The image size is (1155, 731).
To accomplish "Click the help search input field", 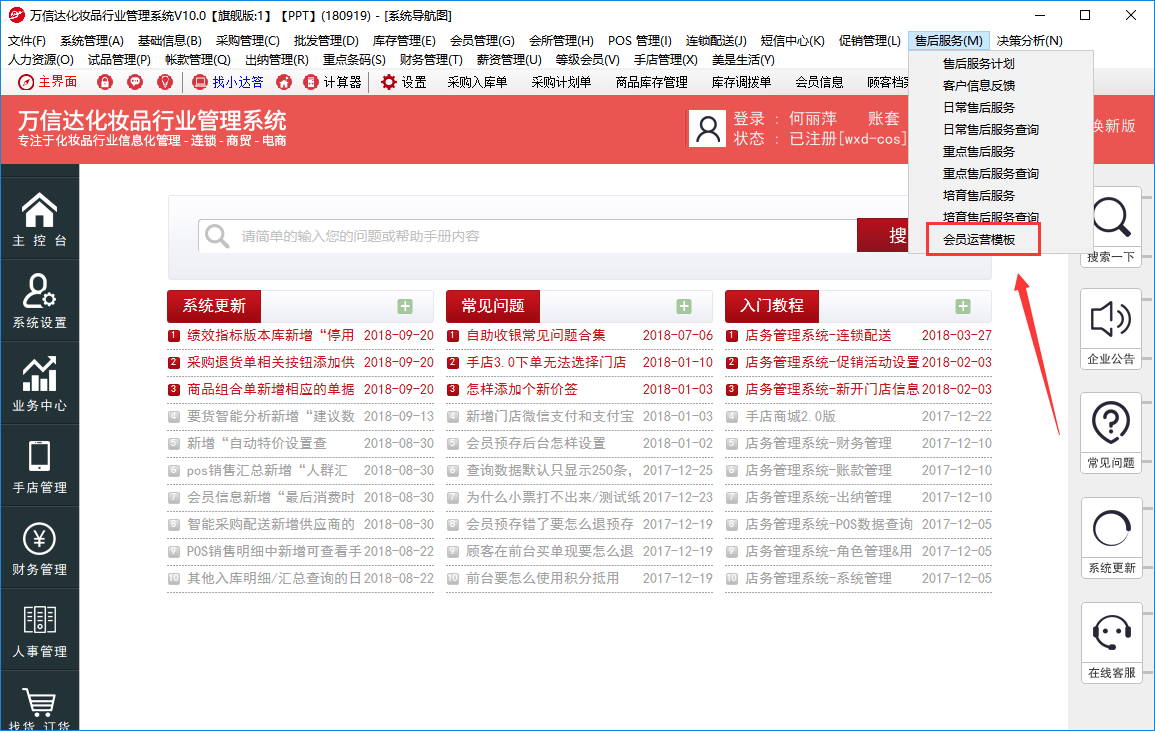I will [x=527, y=236].
